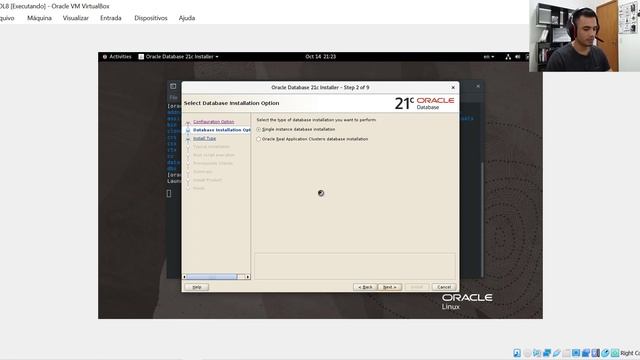Viewport: 640px width, 360px height.
Task: Close the terminal window behind the installer
Action: click(x=478, y=86)
